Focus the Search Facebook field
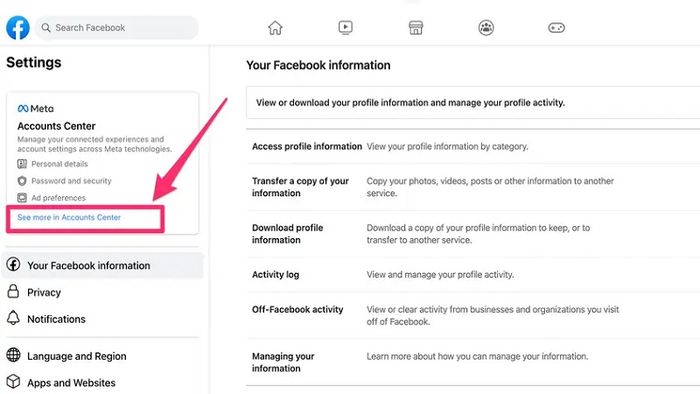700x394 pixels. [x=117, y=28]
